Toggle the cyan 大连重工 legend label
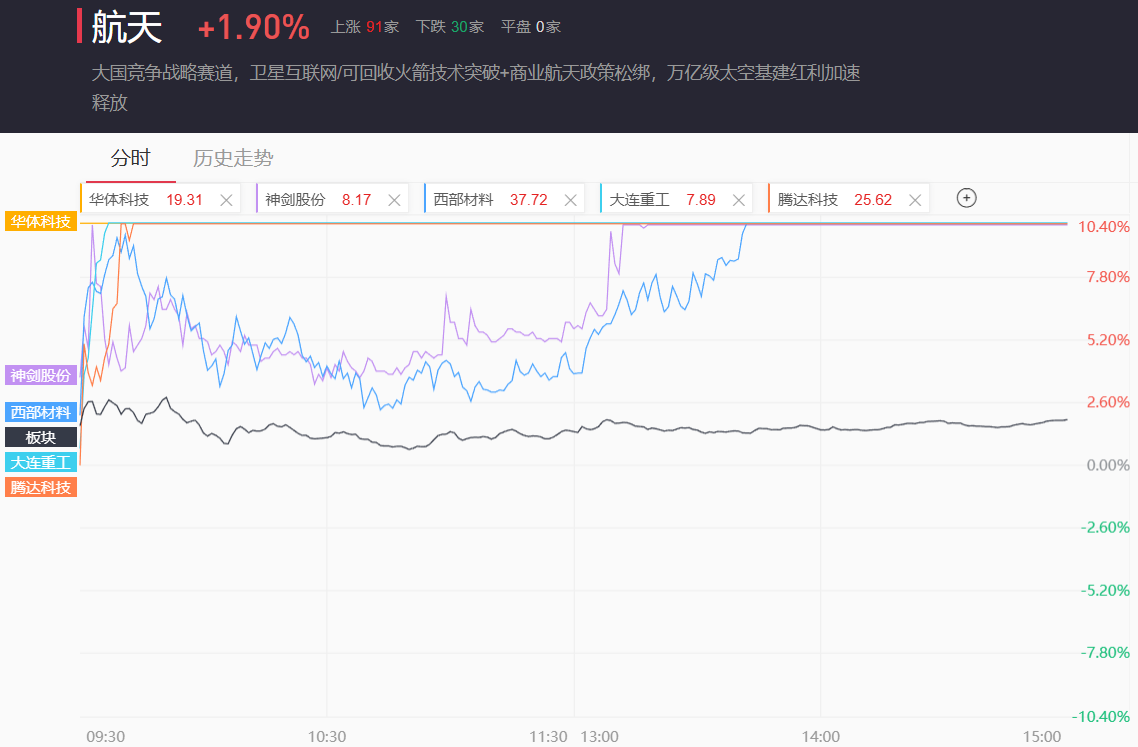The width and height of the screenshot is (1138, 747). [41, 462]
